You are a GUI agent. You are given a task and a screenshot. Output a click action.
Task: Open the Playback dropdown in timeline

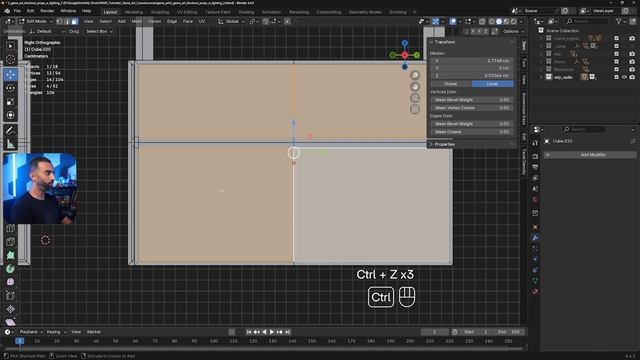point(31,332)
